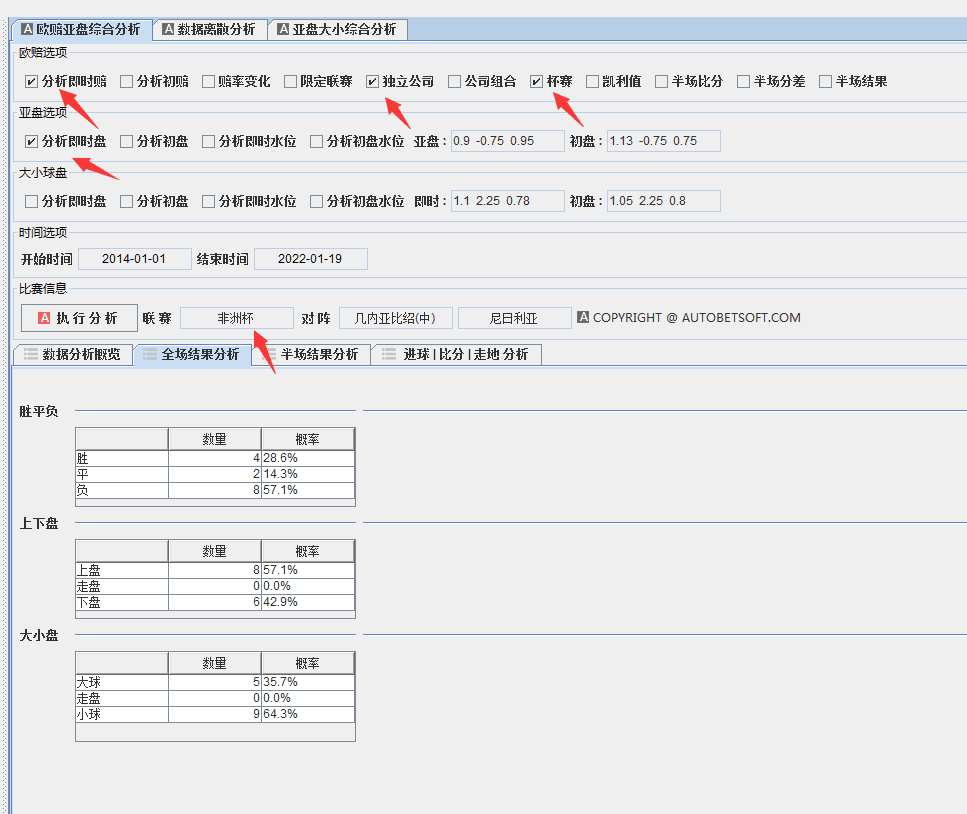
Task: Click the list icon on 进球|比分|走地 分析 tab
Action: (x=390, y=354)
